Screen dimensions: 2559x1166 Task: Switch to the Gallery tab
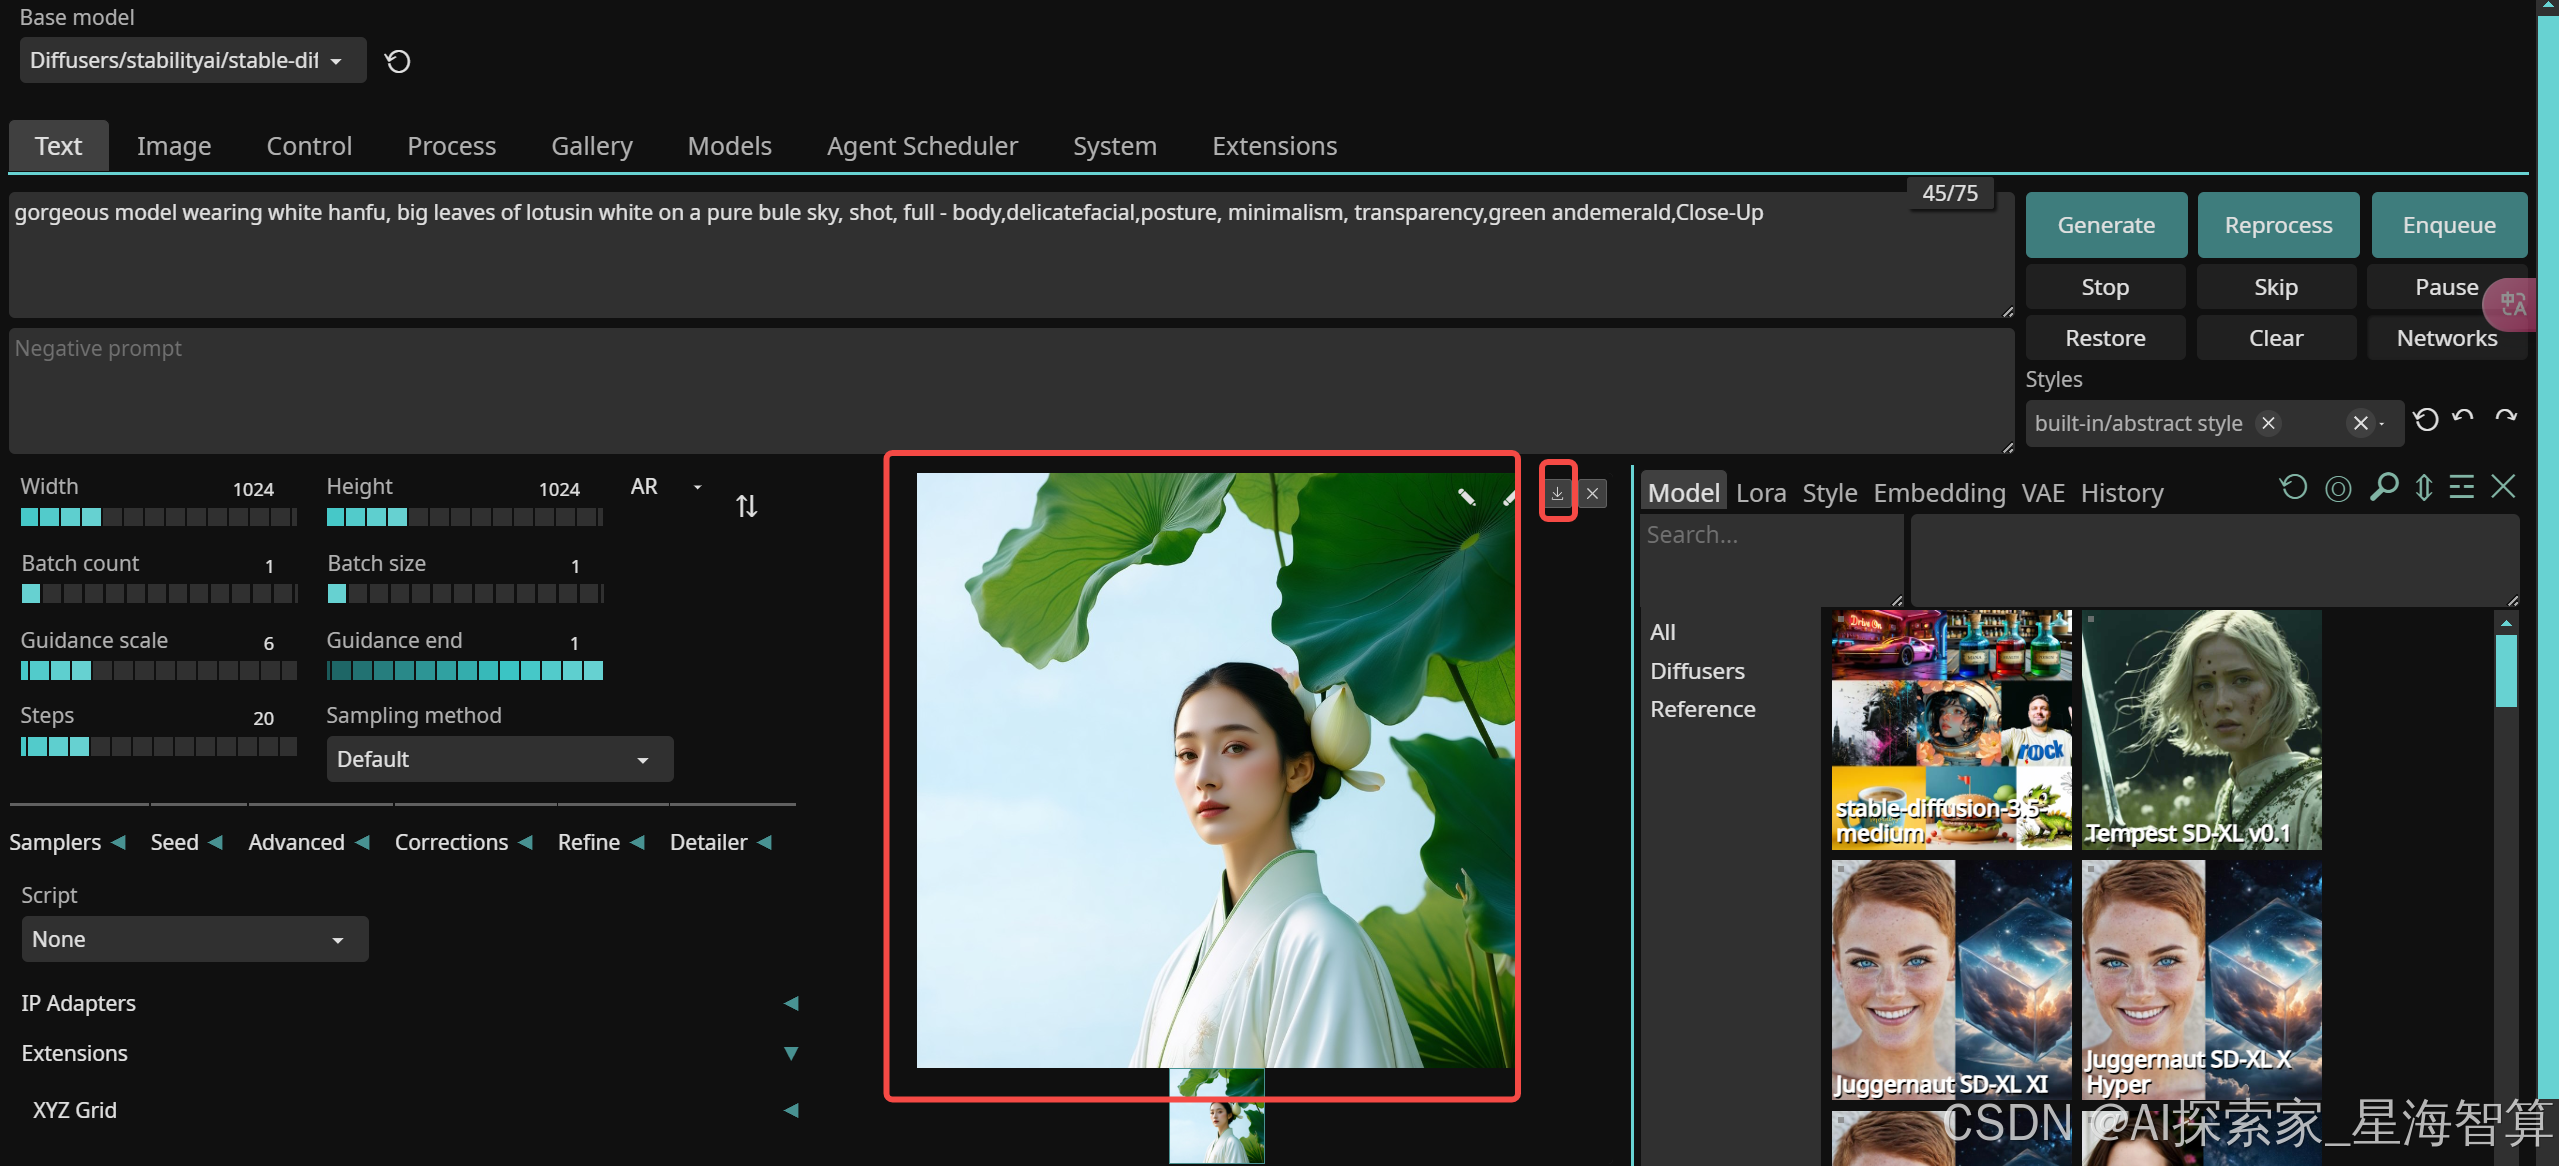(x=592, y=146)
